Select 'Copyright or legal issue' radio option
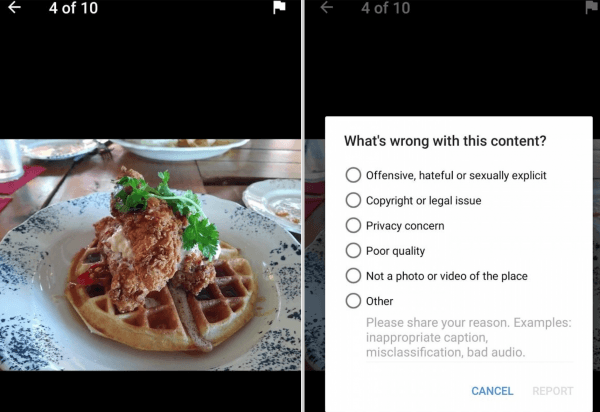600x412 pixels. 353,200
